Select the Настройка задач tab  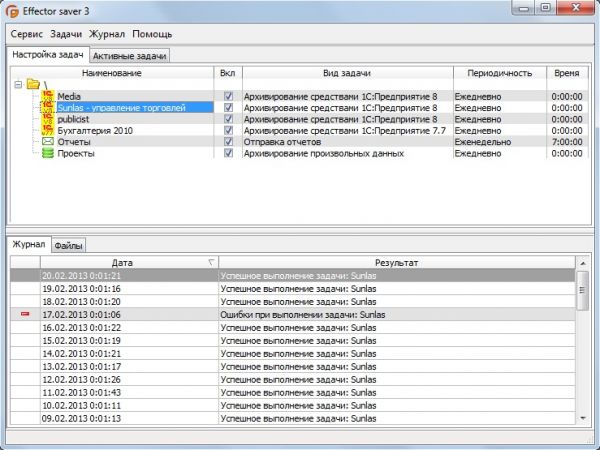point(48,55)
